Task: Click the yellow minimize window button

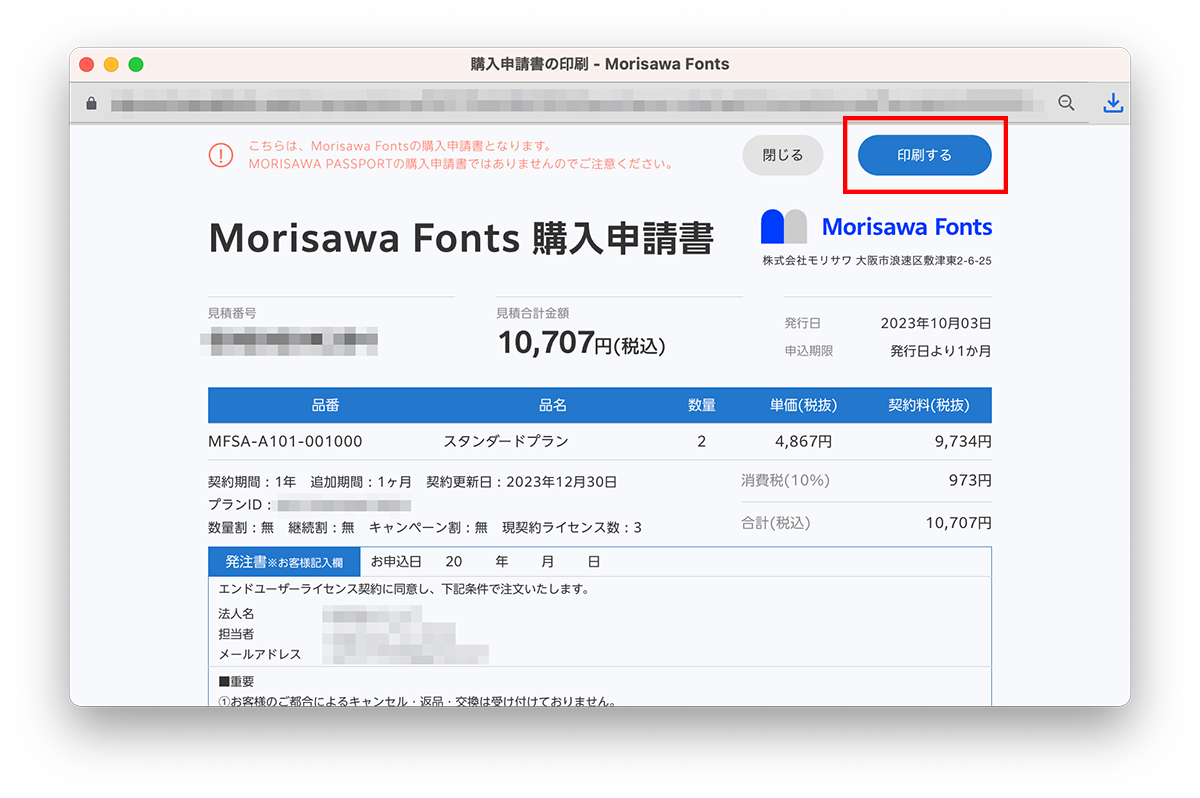Action: point(111,64)
